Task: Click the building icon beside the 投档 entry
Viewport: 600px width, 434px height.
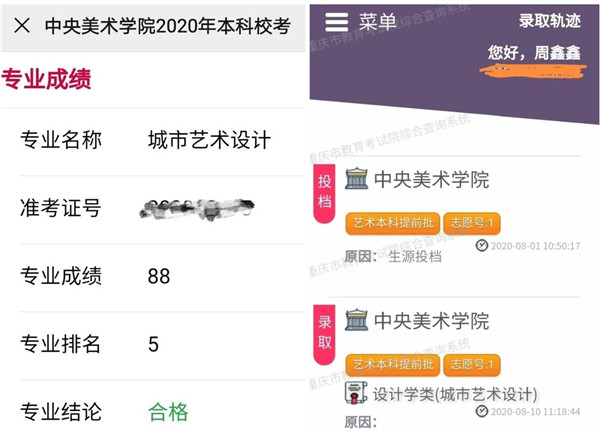Action: tap(356, 180)
